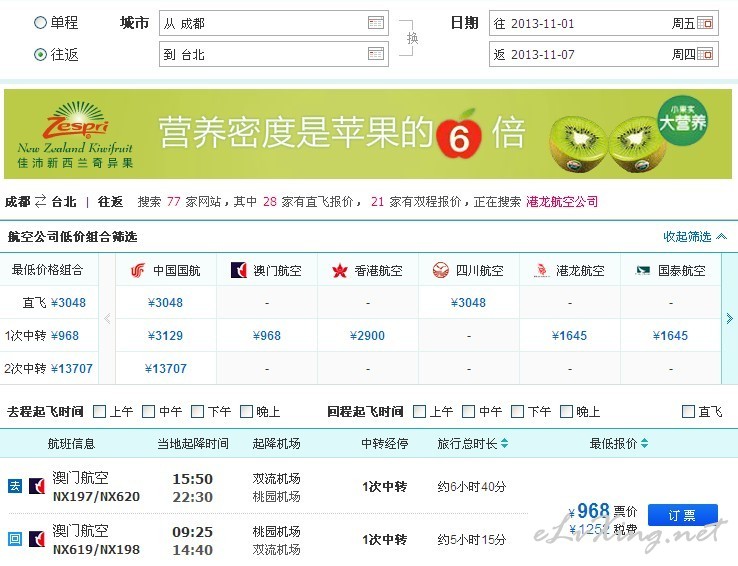Screen dimensions: 738x566
Task: Sort by 最低报价 column
Action: tap(618, 443)
